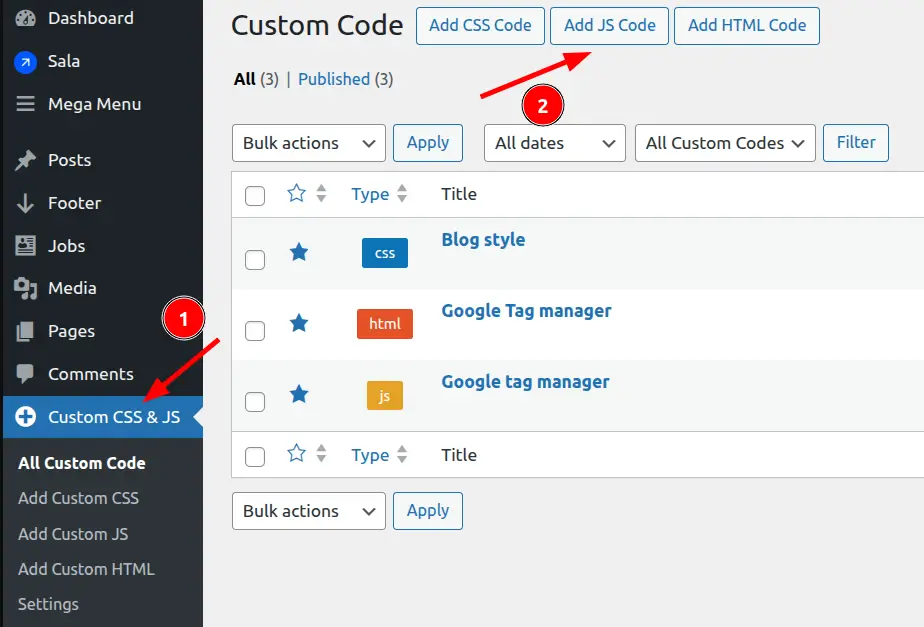This screenshot has width=924, height=627.
Task: Open Media via its photo icon
Action: [x=24, y=288]
